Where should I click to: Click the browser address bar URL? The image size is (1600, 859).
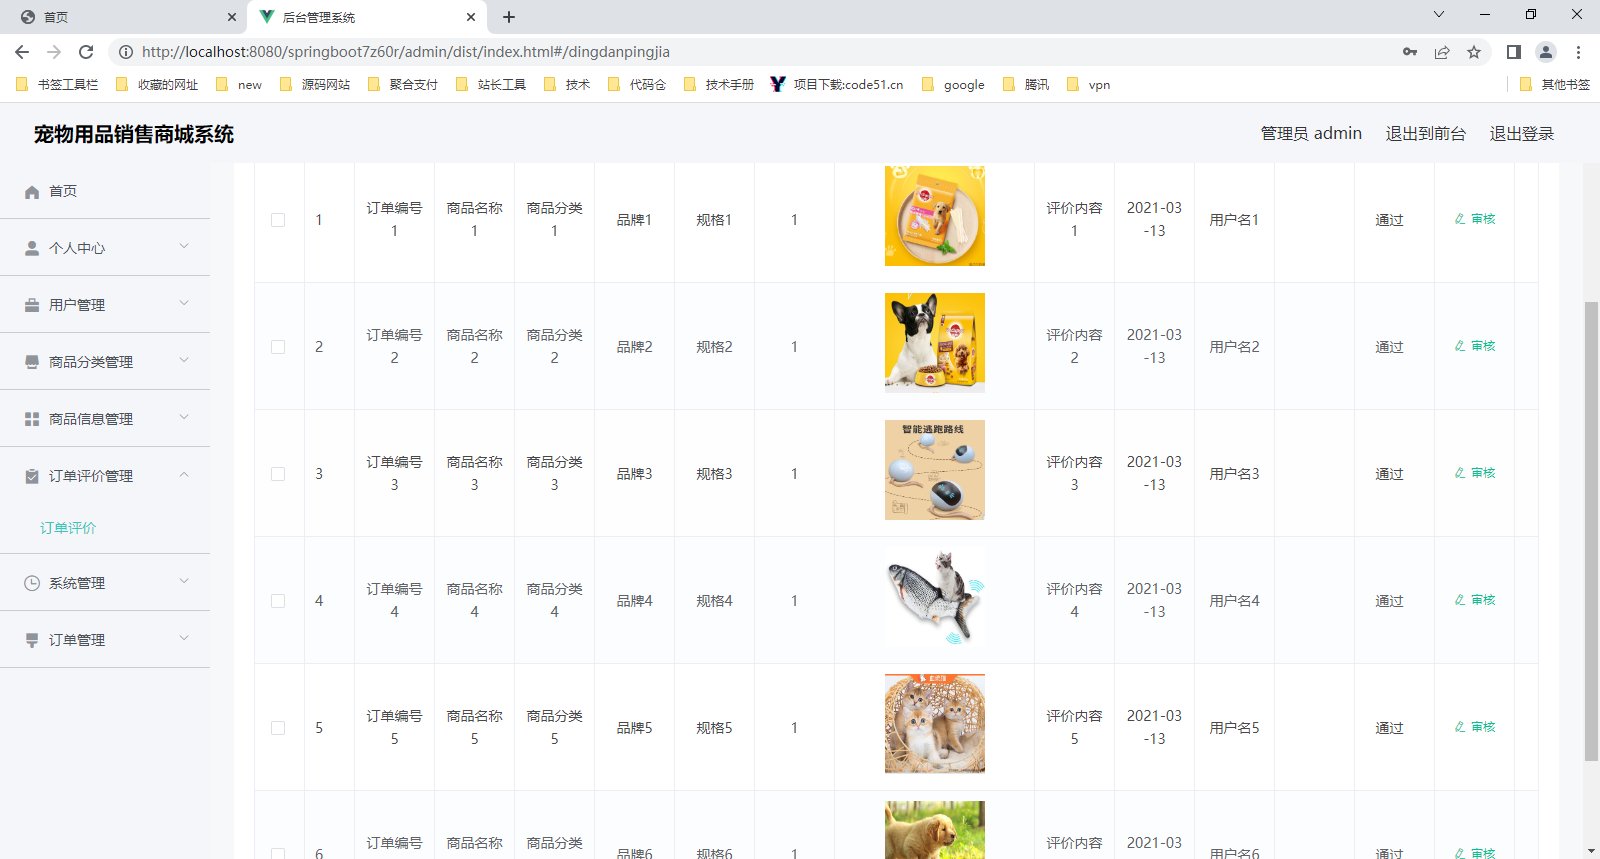[406, 52]
